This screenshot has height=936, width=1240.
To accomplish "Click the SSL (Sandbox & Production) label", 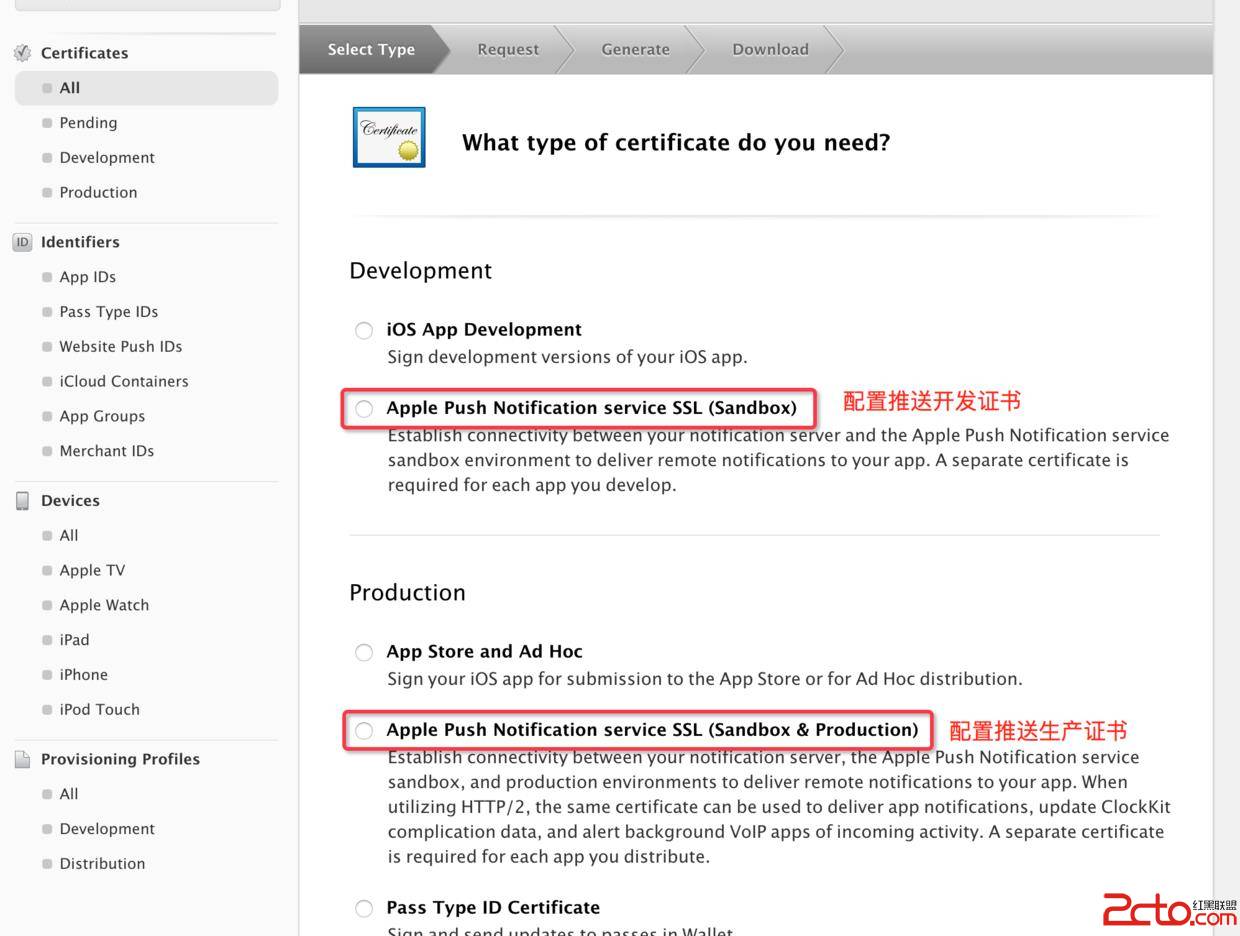I will [652, 730].
